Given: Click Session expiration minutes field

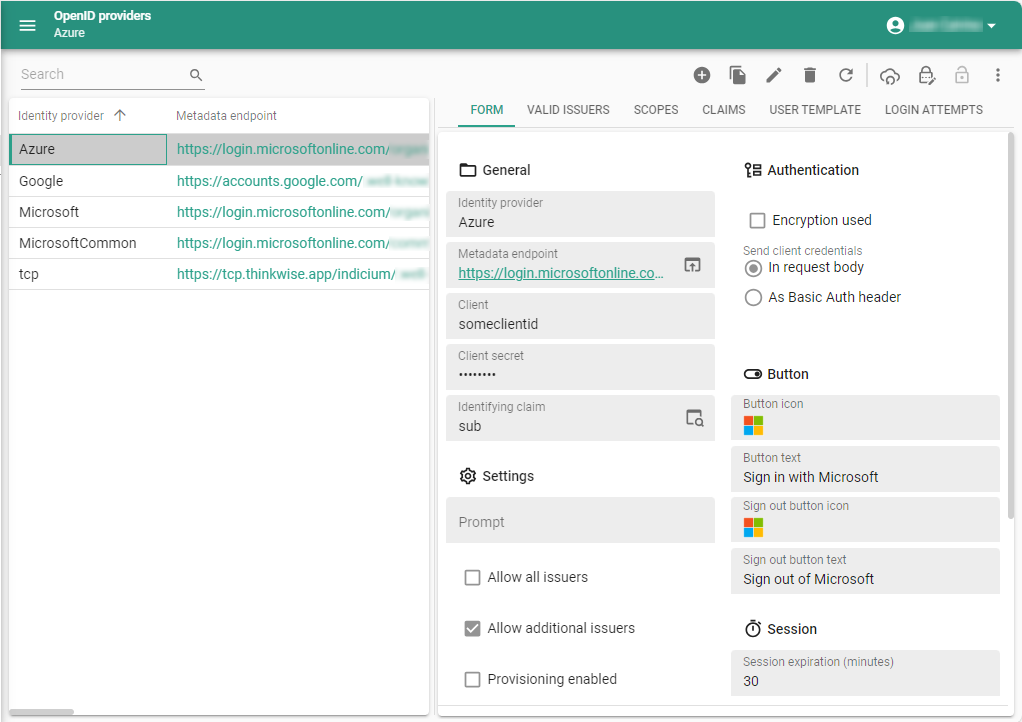Looking at the screenshot, I should coord(865,673).
